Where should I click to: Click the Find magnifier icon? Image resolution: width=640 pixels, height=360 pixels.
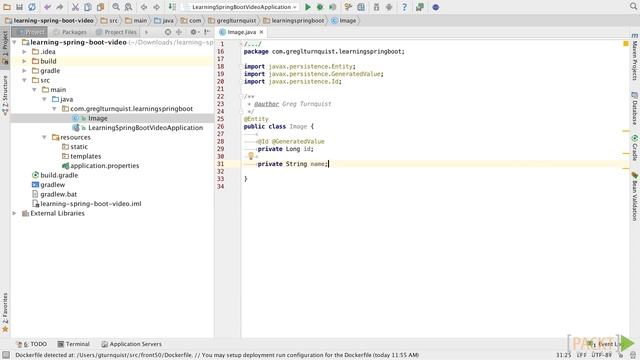116,7
